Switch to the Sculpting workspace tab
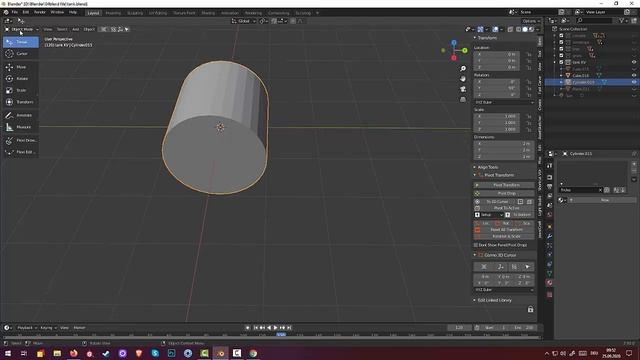The height and width of the screenshot is (360, 640). tap(135, 13)
